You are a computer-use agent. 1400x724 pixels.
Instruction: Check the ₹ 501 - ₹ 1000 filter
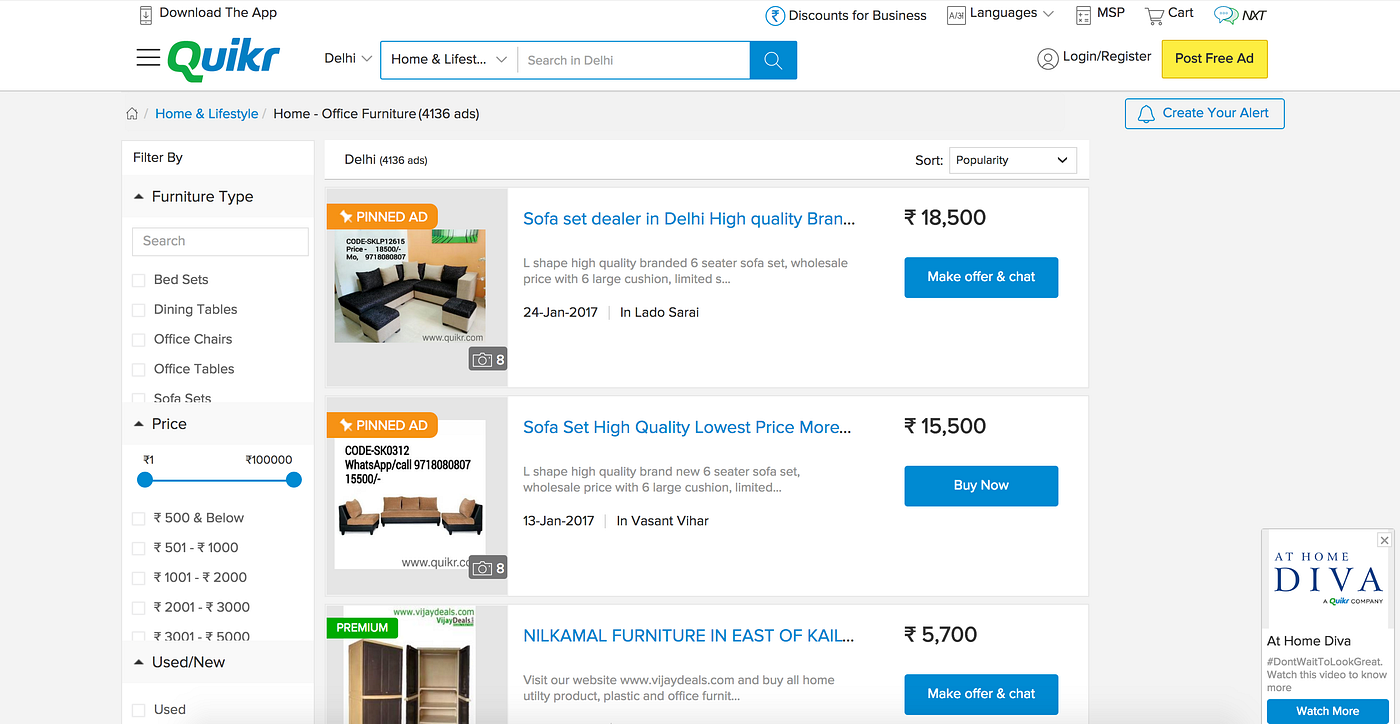(139, 548)
